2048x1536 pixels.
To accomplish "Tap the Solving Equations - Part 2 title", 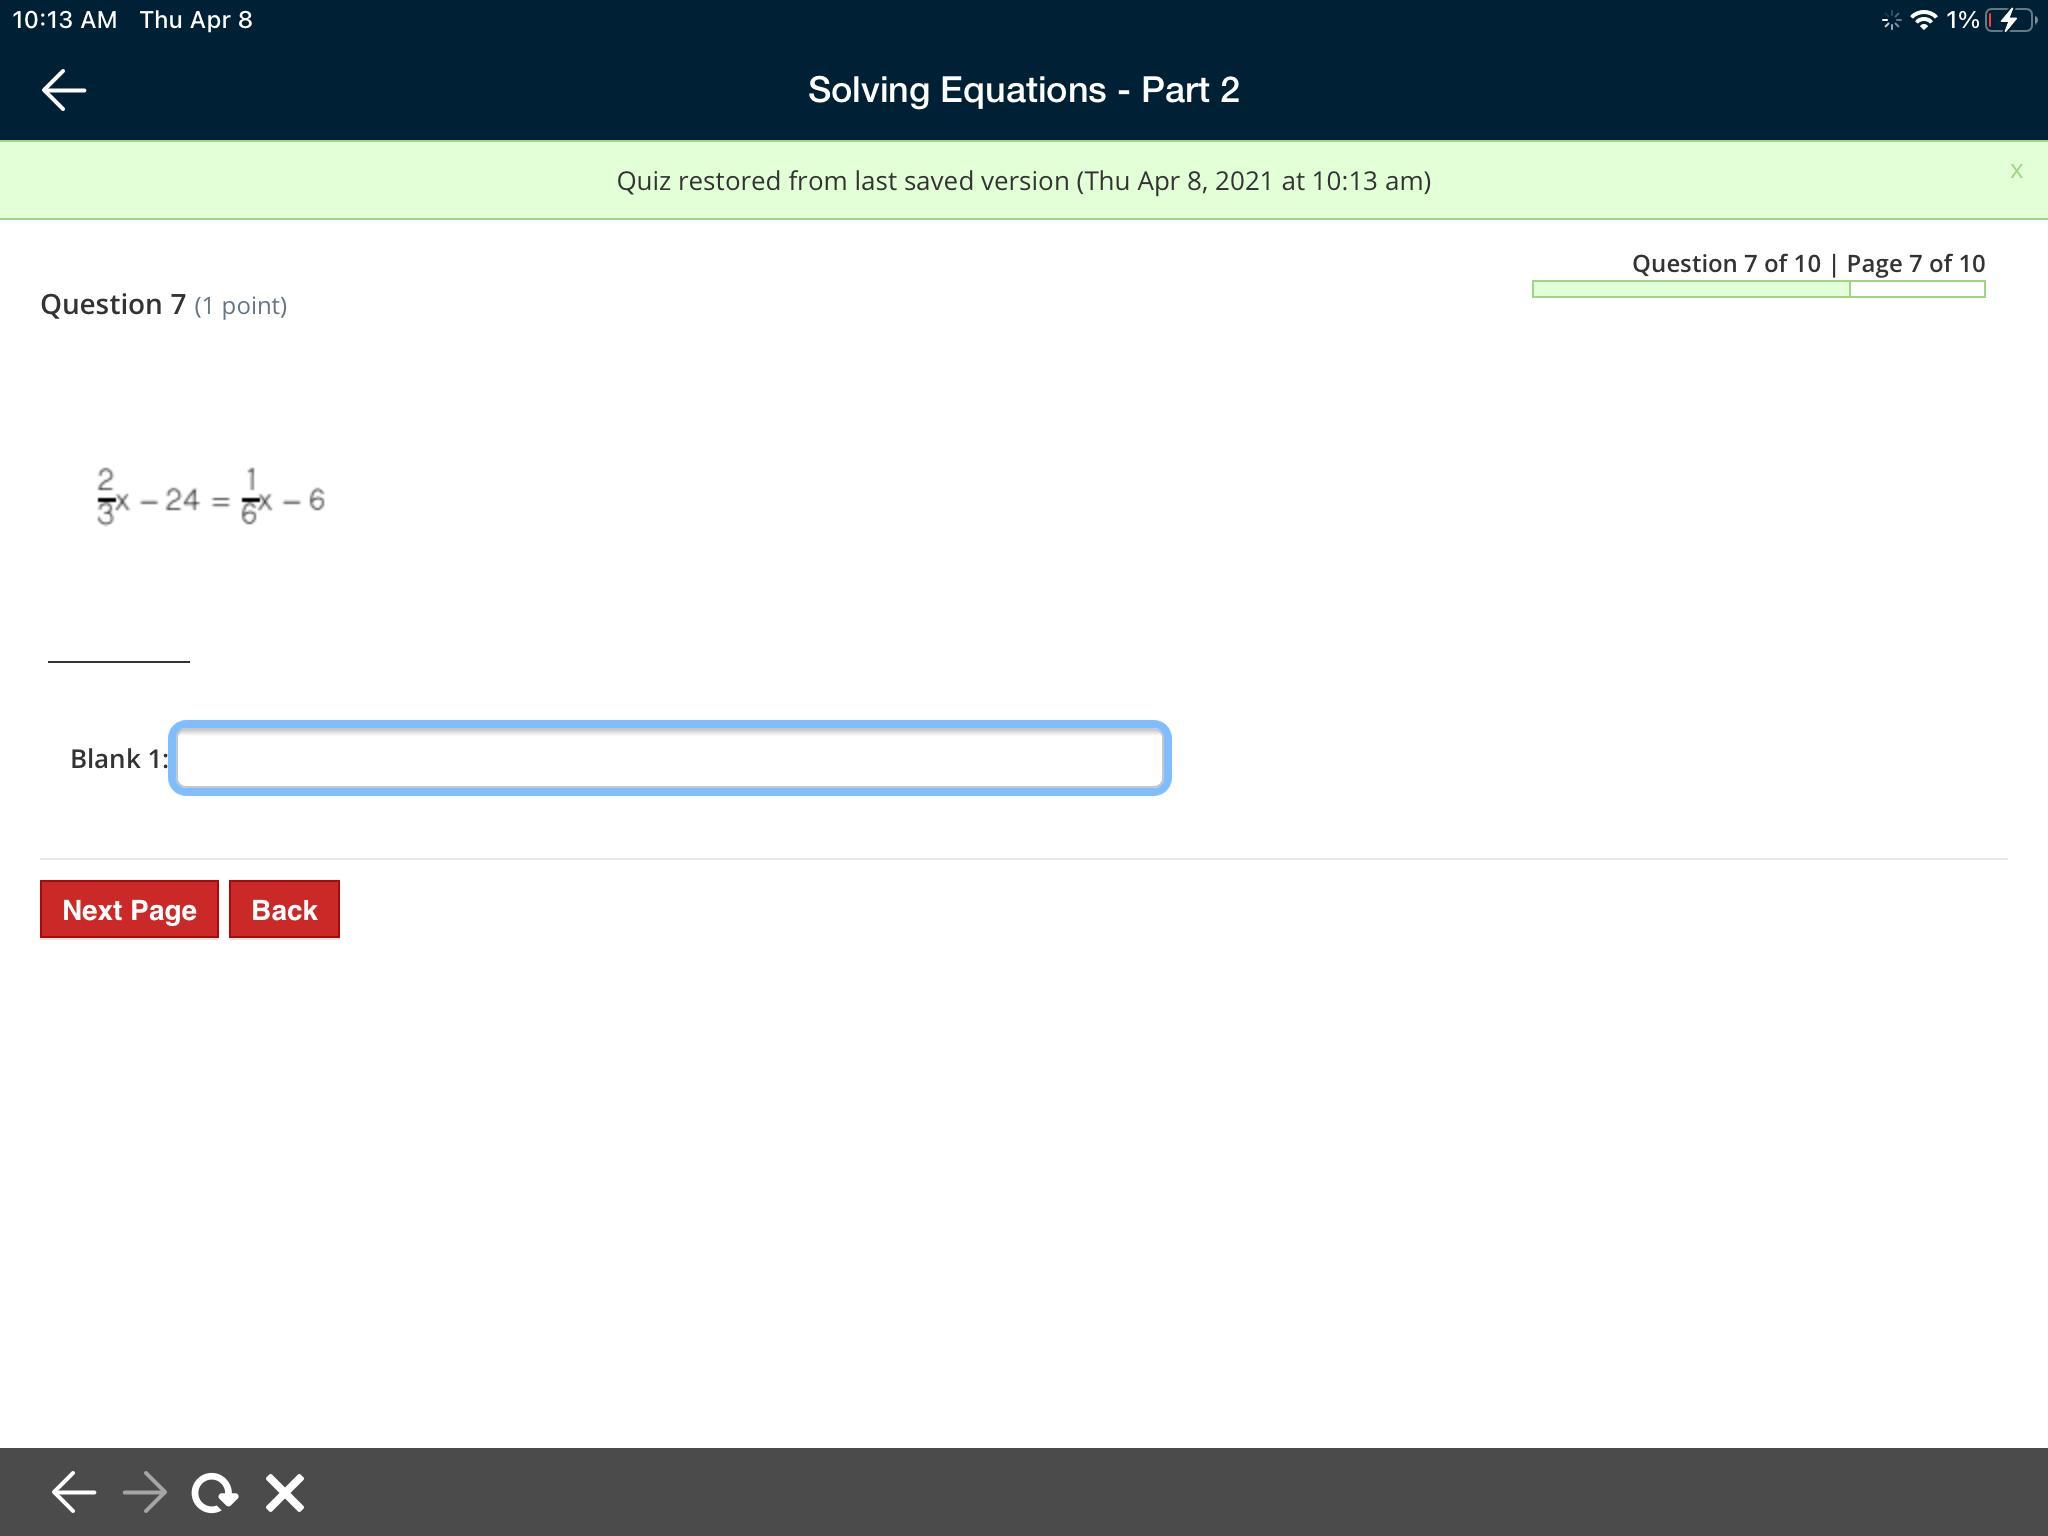I will (x=1023, y=90).
